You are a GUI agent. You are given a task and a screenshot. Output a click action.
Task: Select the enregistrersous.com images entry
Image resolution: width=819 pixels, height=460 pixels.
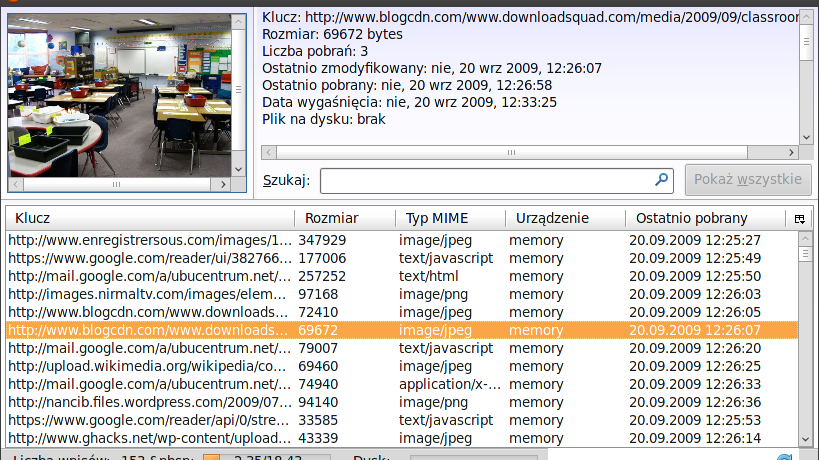(x=402, y=240)
